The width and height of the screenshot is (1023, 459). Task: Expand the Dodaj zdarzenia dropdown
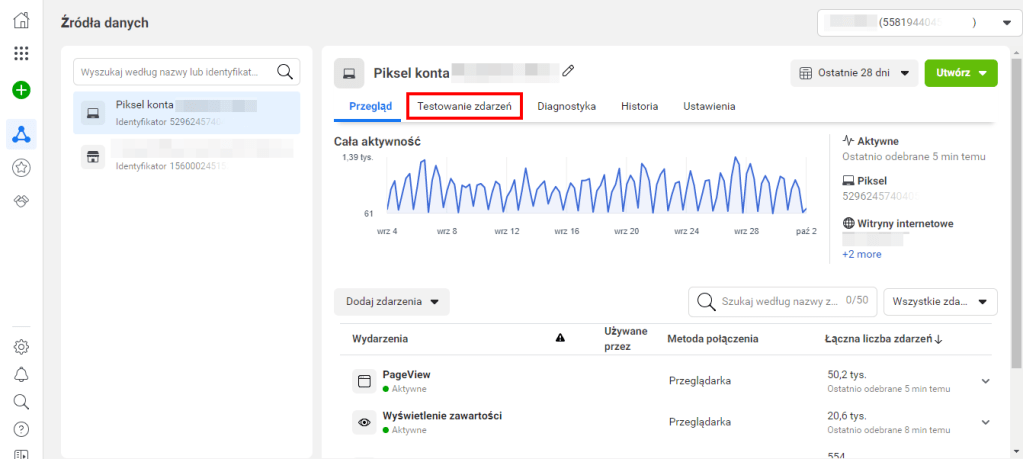point(392,301)
